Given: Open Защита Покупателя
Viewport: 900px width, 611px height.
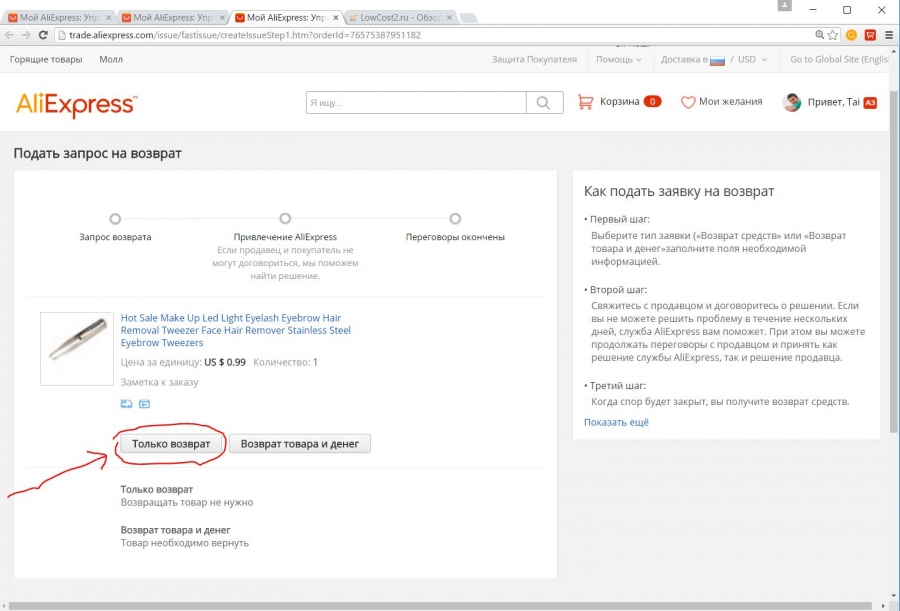Looking at the screenshot, I should pos(534,59).
